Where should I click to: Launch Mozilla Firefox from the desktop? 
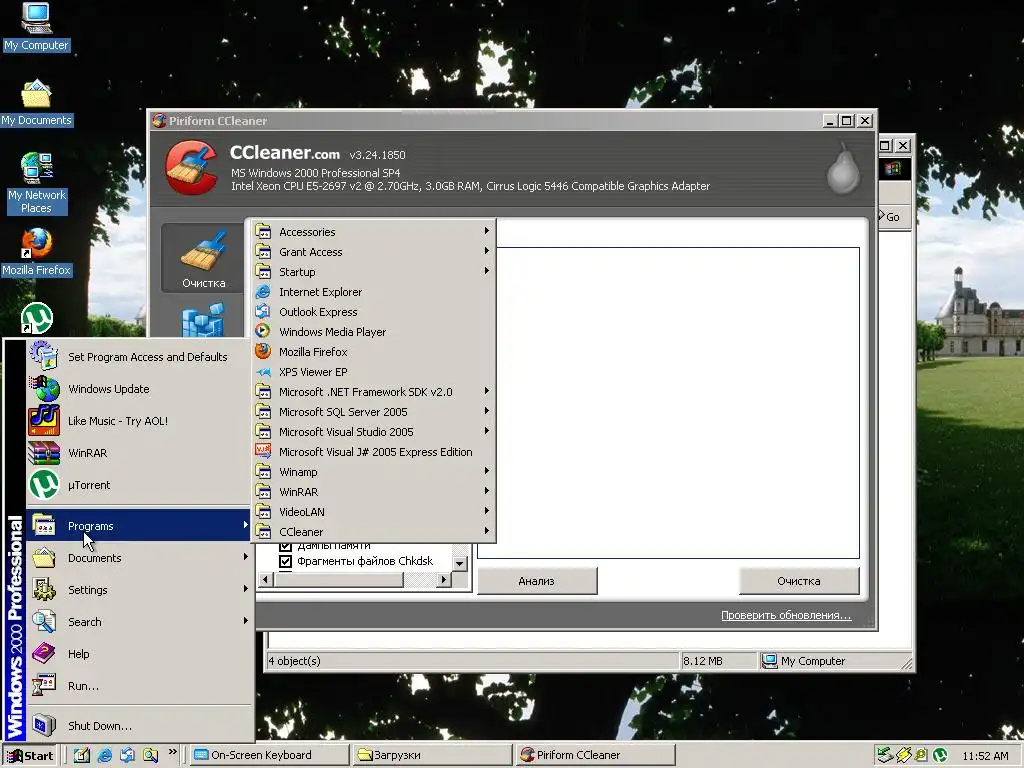coord(36,252)
